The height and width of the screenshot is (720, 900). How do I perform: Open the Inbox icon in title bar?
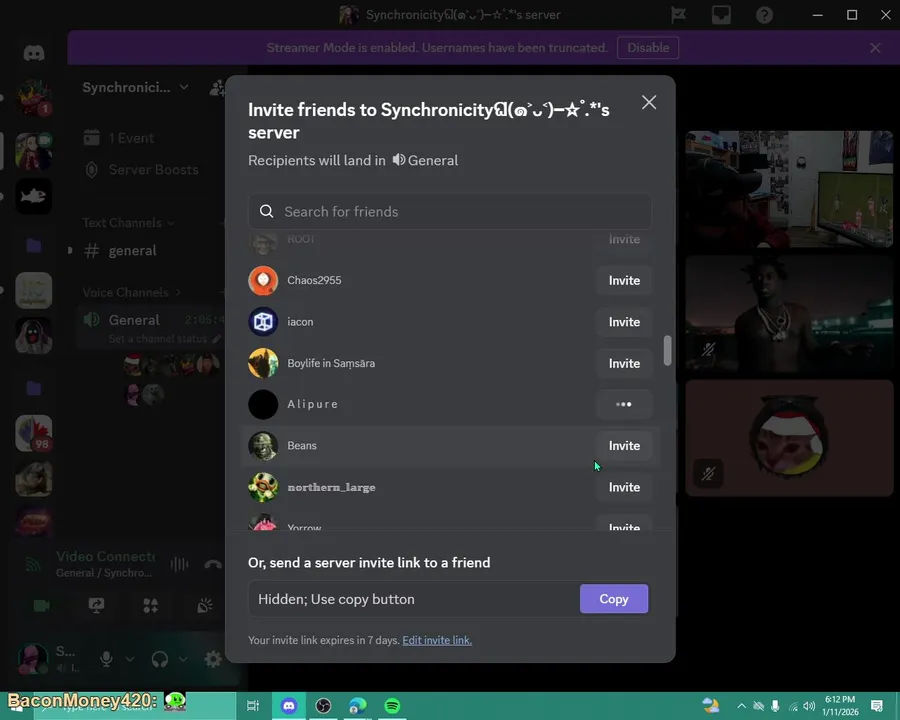721,15
